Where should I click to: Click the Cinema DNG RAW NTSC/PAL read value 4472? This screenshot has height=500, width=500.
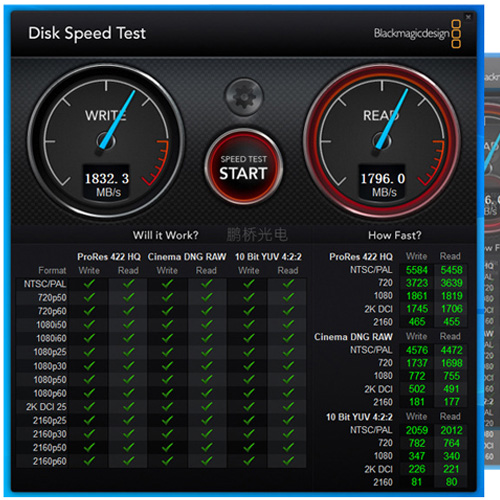[451, 350]
